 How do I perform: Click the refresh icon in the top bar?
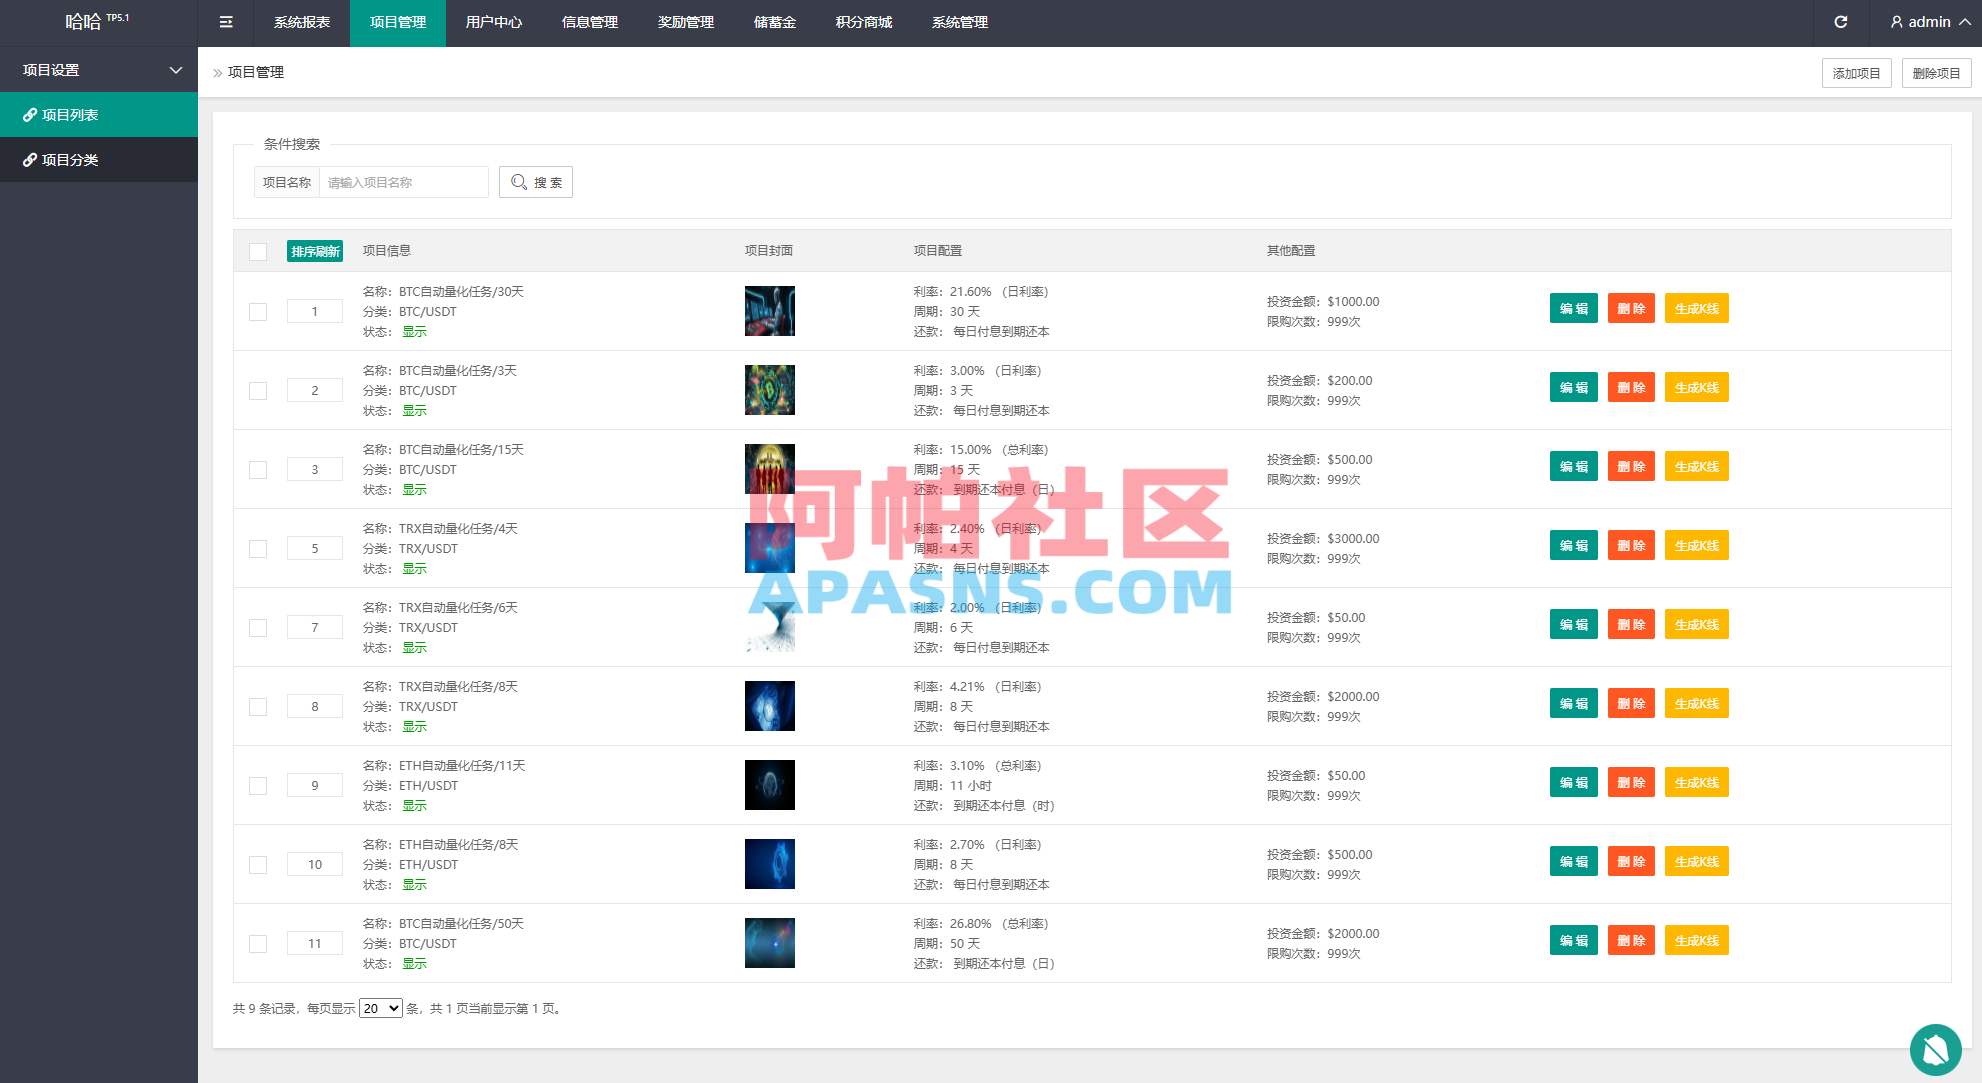(1842, 21)
